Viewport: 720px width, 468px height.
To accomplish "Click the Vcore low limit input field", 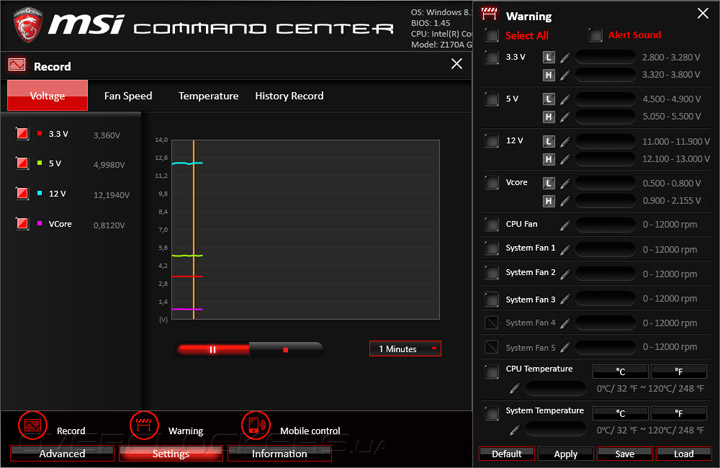I will (x=606, y=183).
